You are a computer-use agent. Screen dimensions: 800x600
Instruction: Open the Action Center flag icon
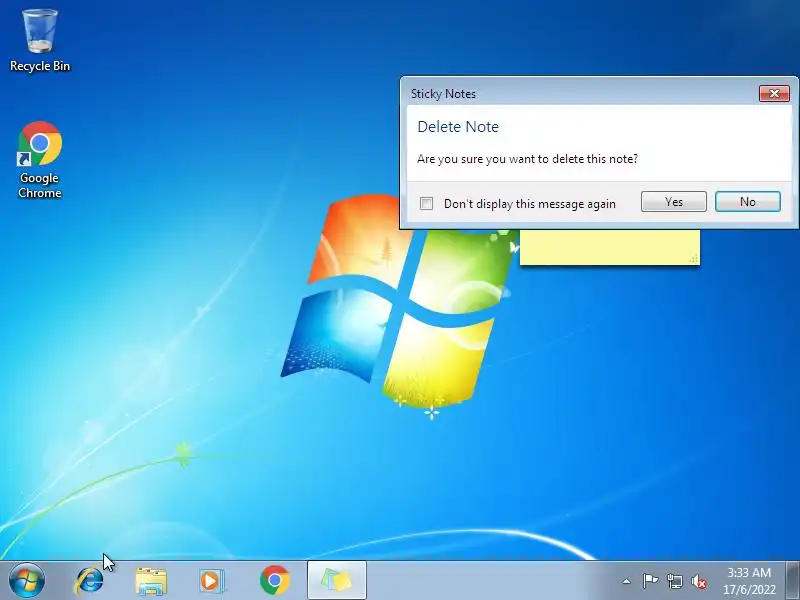(x=650, y=581)
